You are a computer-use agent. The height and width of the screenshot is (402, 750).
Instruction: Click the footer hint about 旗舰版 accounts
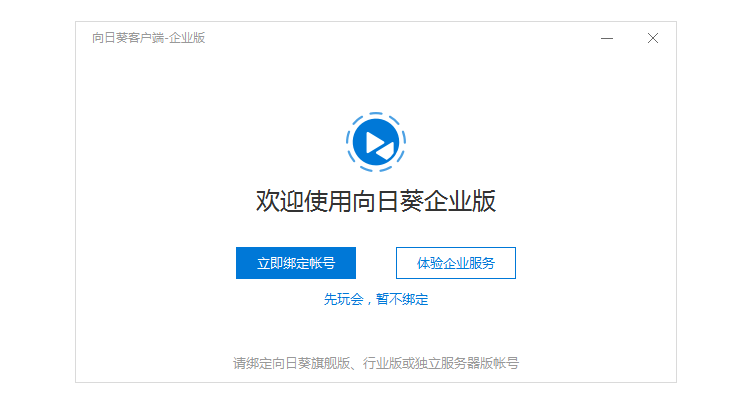376,363
